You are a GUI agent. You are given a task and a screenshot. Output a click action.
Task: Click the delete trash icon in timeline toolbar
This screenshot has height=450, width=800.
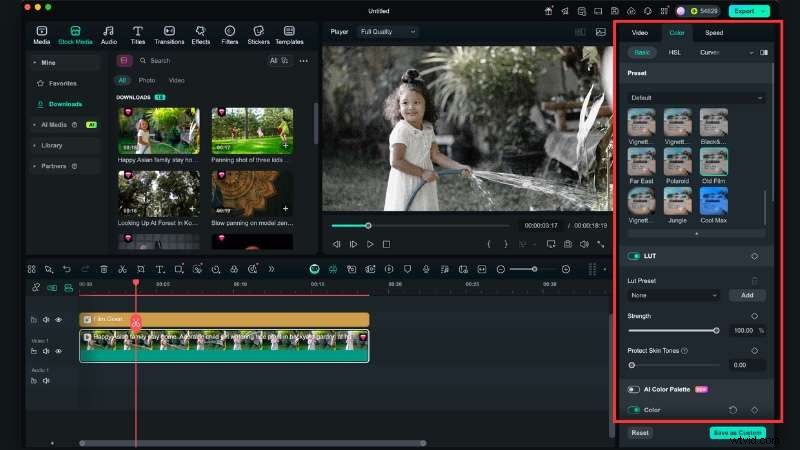[x=104, y=269]
